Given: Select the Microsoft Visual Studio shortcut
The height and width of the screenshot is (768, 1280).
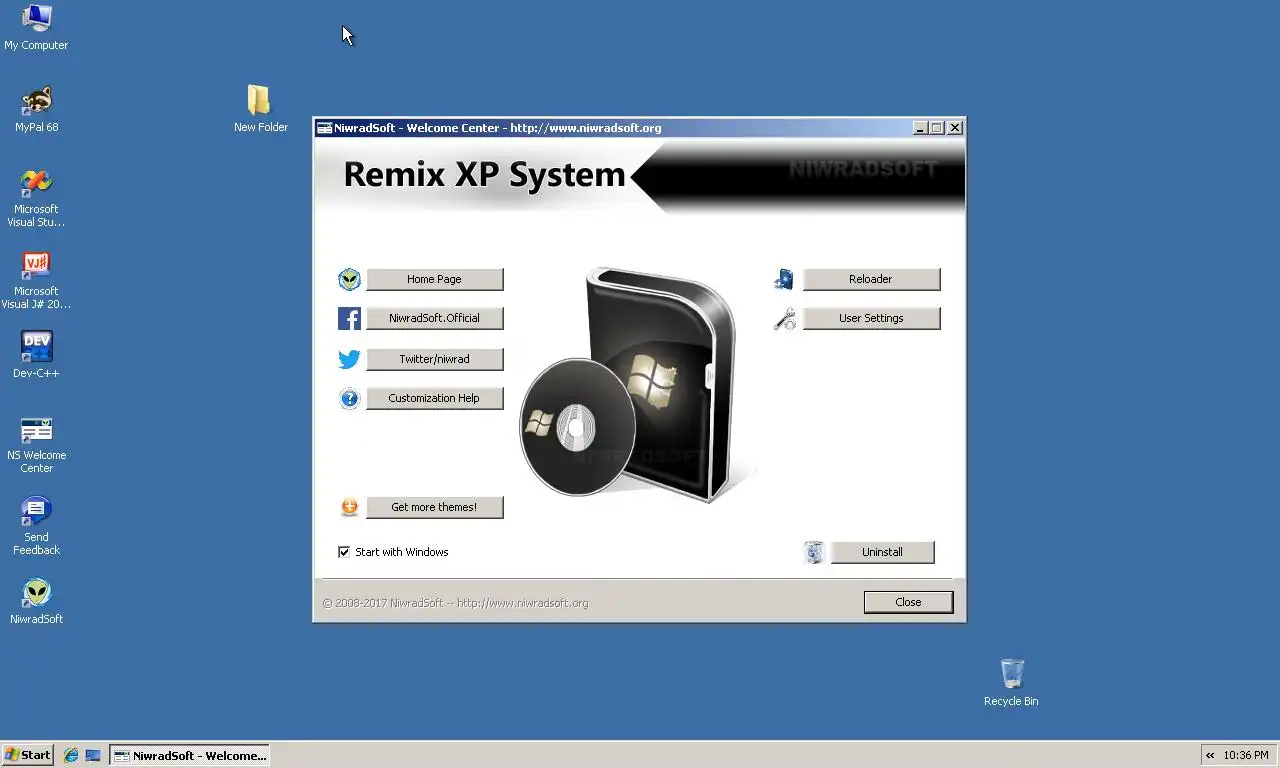Looking at the screenshot, I should [x=36, y=182].
